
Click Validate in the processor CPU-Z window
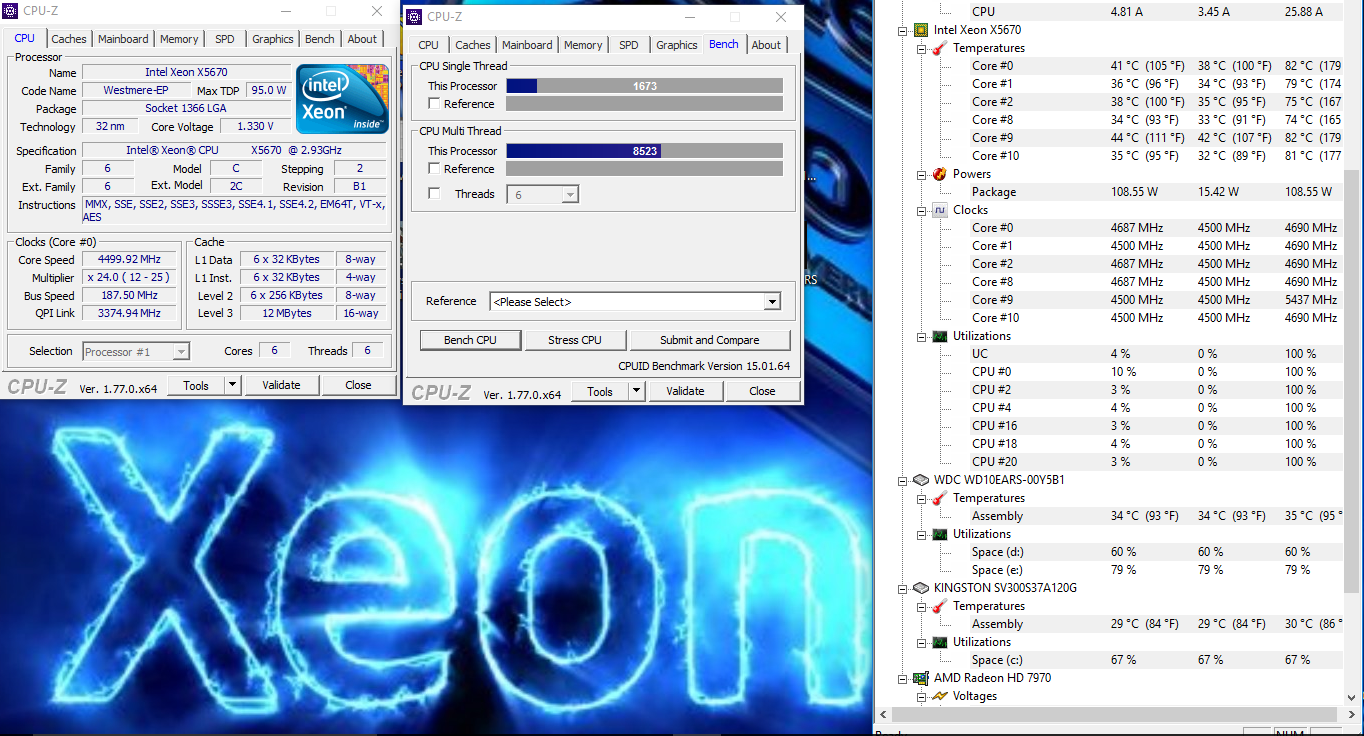coord(281,385)
